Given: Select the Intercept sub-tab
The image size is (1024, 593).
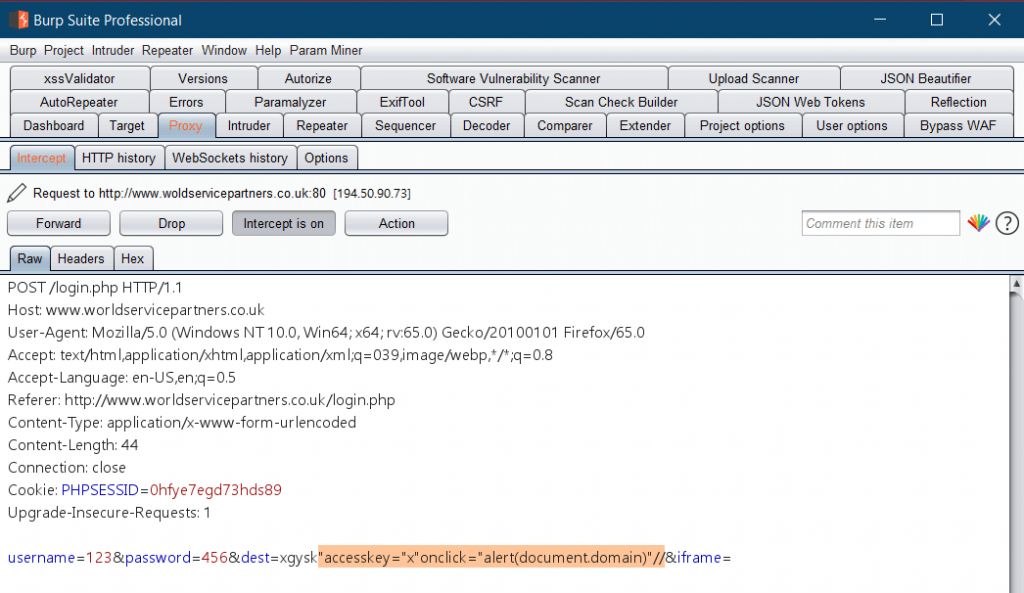Looking at the screenshot, I should pyautogui.click(x=41, y=158).
